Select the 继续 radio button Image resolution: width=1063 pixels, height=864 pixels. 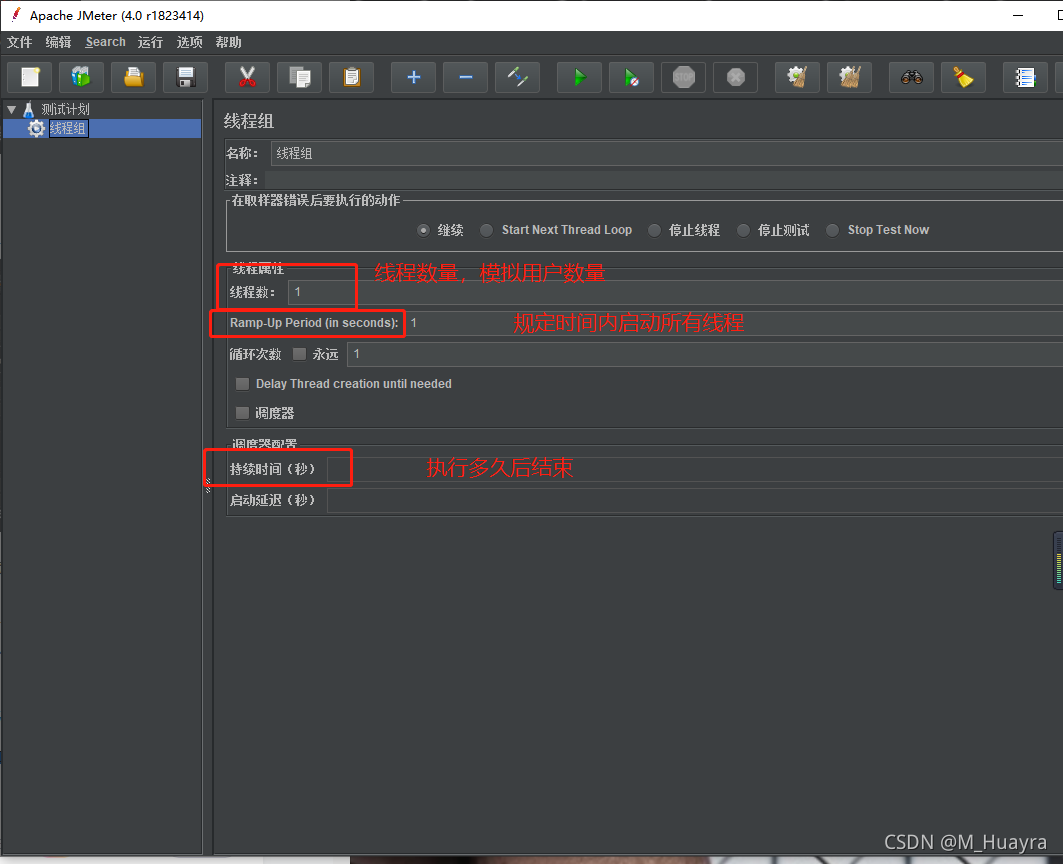tap(424, 231)
